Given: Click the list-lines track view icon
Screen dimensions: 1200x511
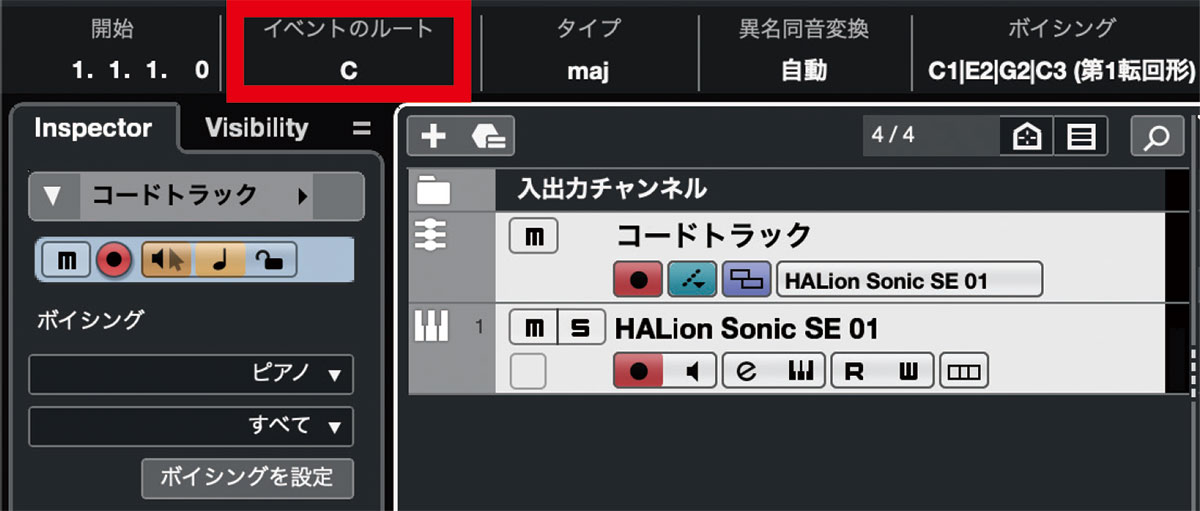Looking at the screenshot, I should click(x=1081, y=136).
